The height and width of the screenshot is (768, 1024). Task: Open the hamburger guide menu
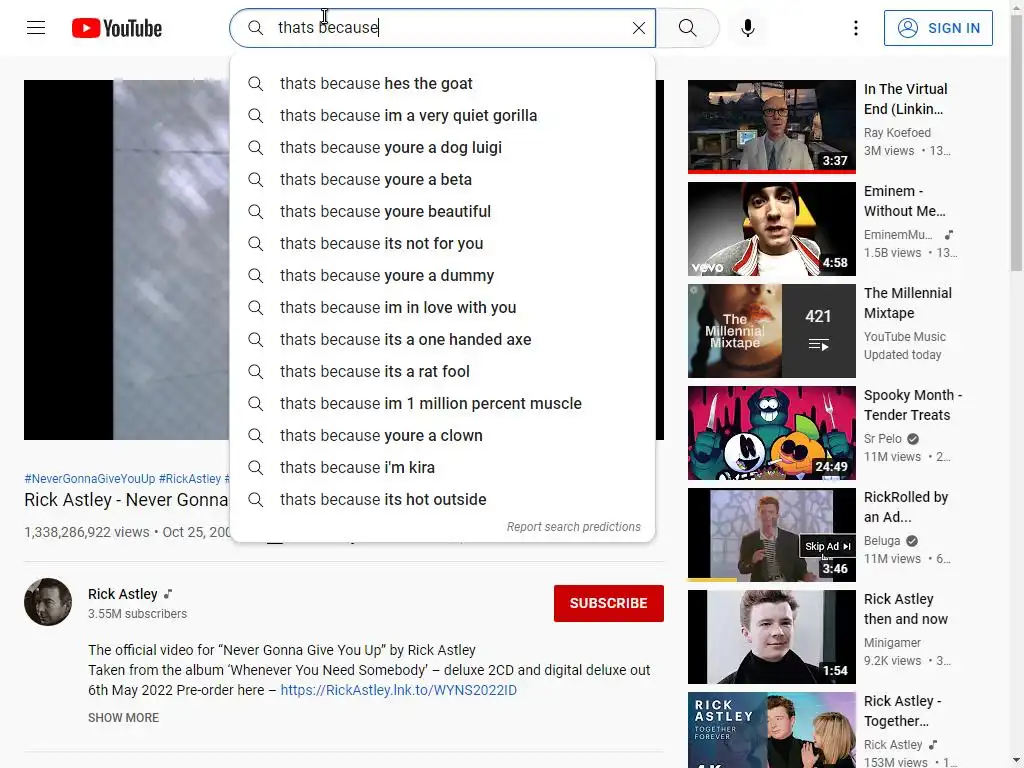(36, 28)
